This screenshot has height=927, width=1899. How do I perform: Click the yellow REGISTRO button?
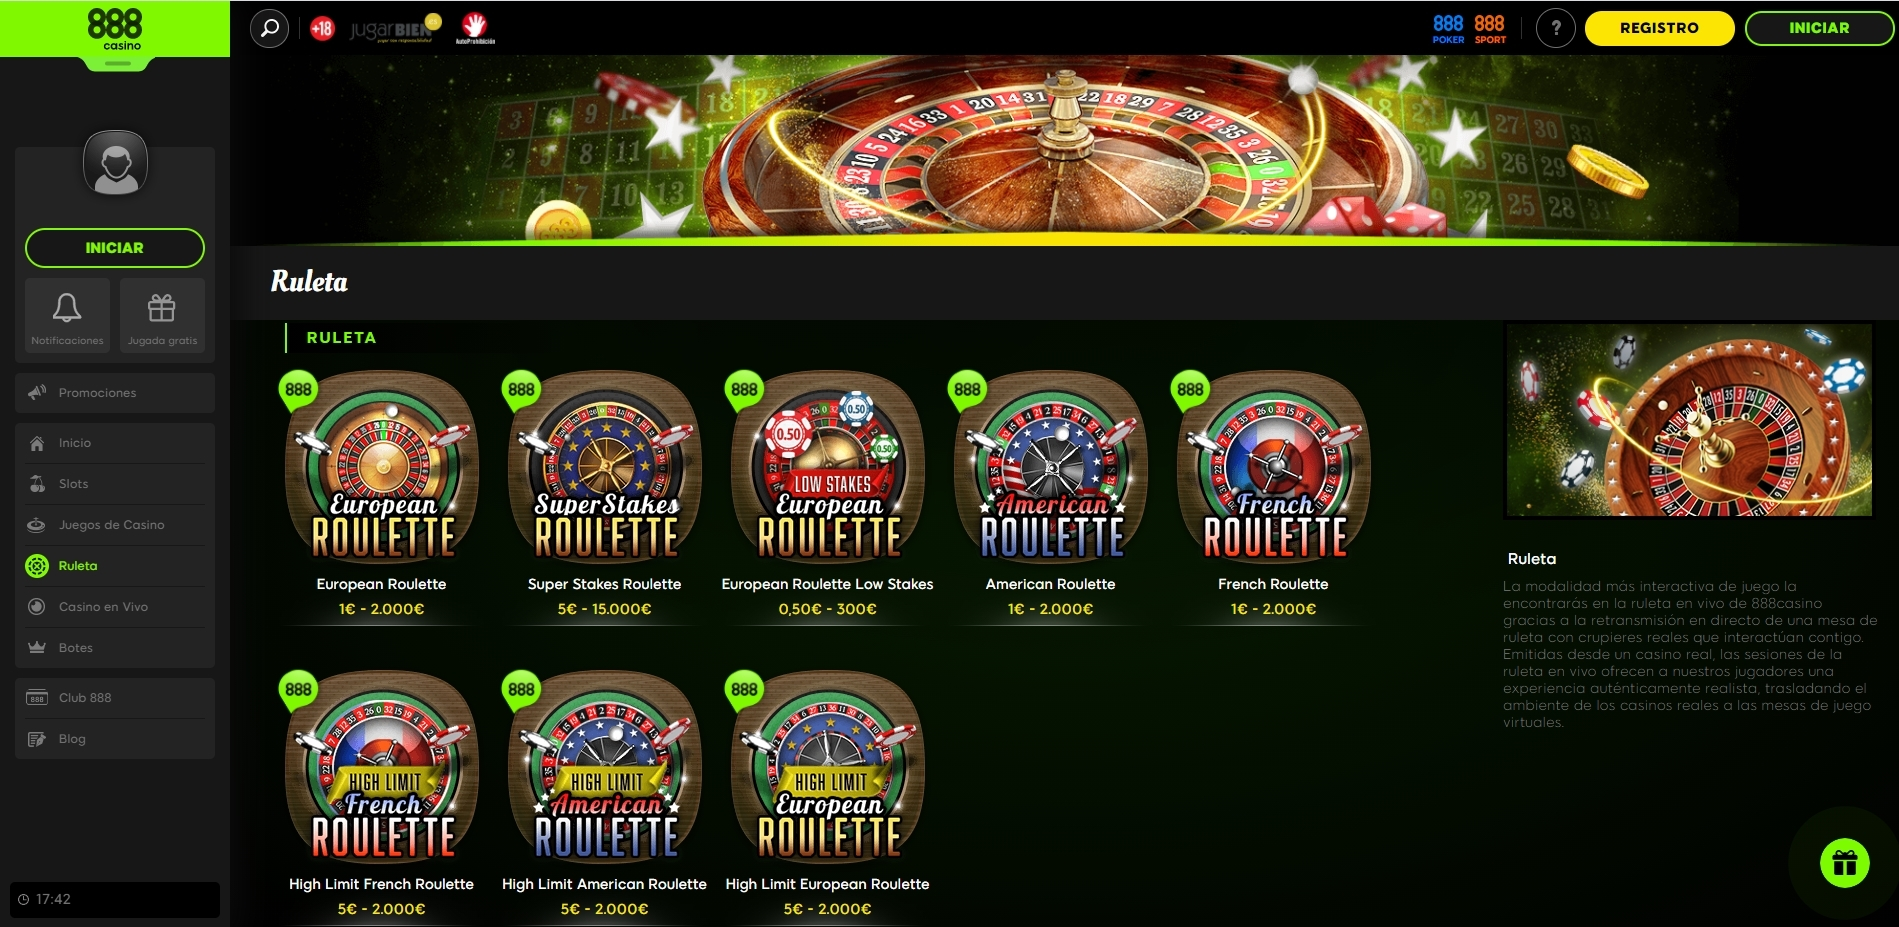1659,28
